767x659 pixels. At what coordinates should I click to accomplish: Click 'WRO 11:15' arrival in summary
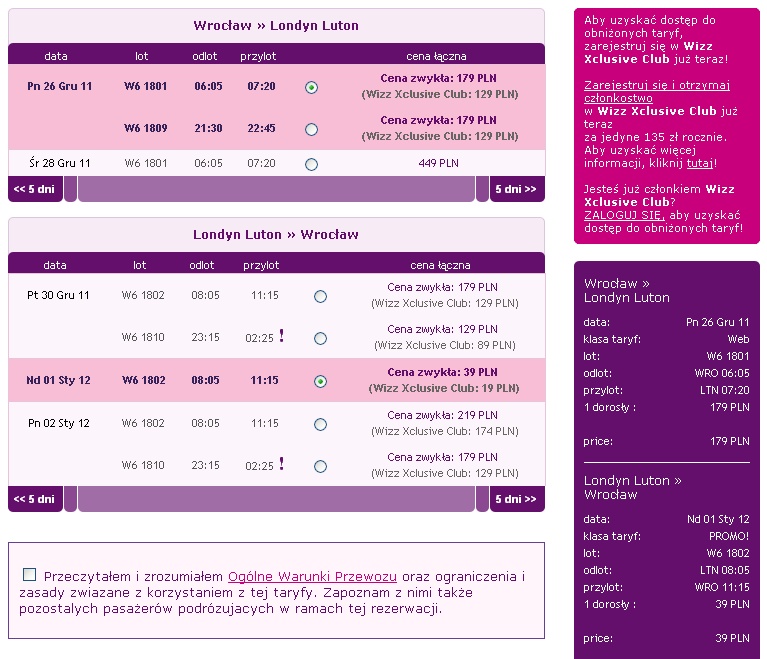pos(722,587)
